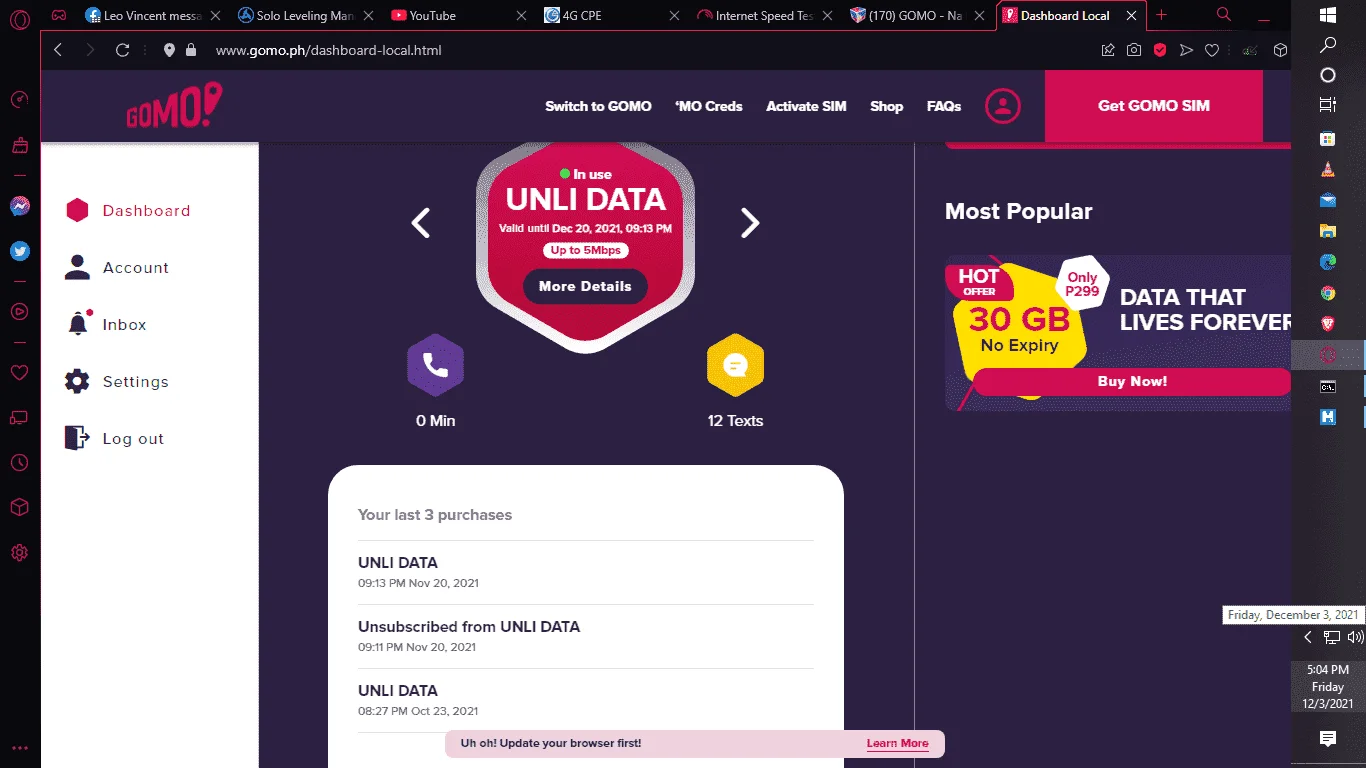This screenshot has height=768, width=1366.
Task: Open a new tab with plus button
Action: (x=1161, y=15)
